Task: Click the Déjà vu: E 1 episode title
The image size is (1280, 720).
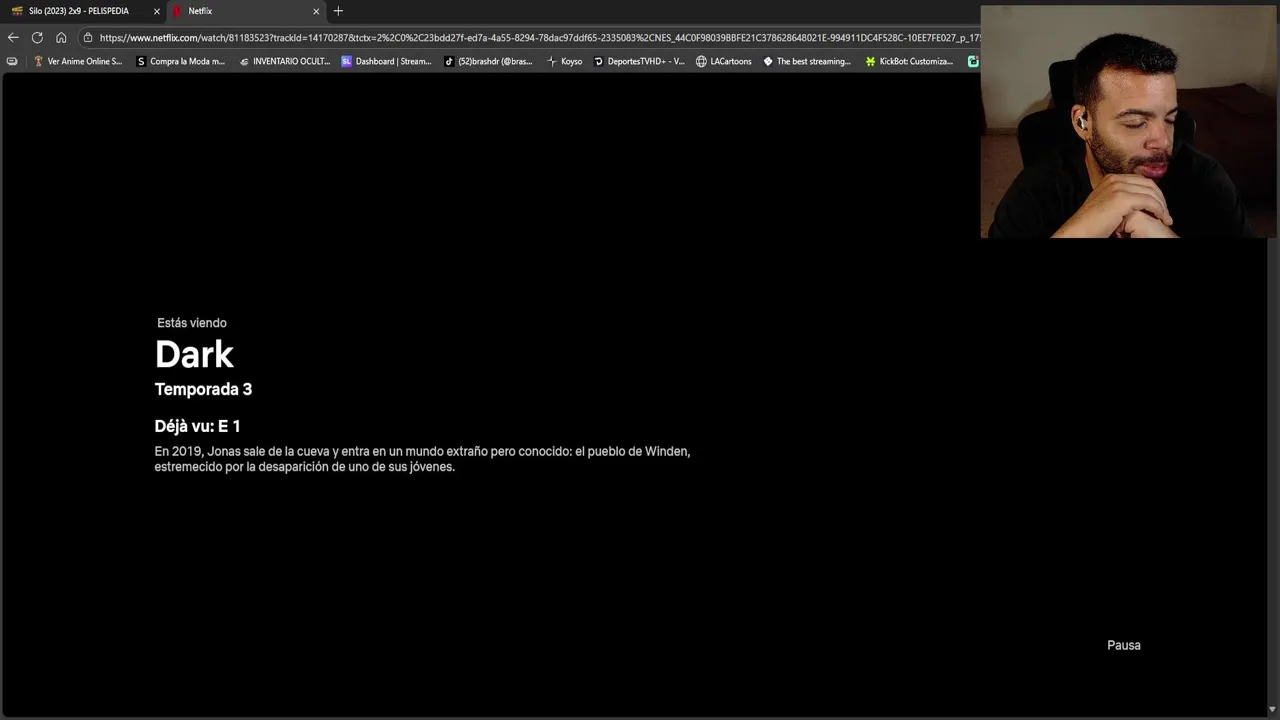Action: (197, 426)
